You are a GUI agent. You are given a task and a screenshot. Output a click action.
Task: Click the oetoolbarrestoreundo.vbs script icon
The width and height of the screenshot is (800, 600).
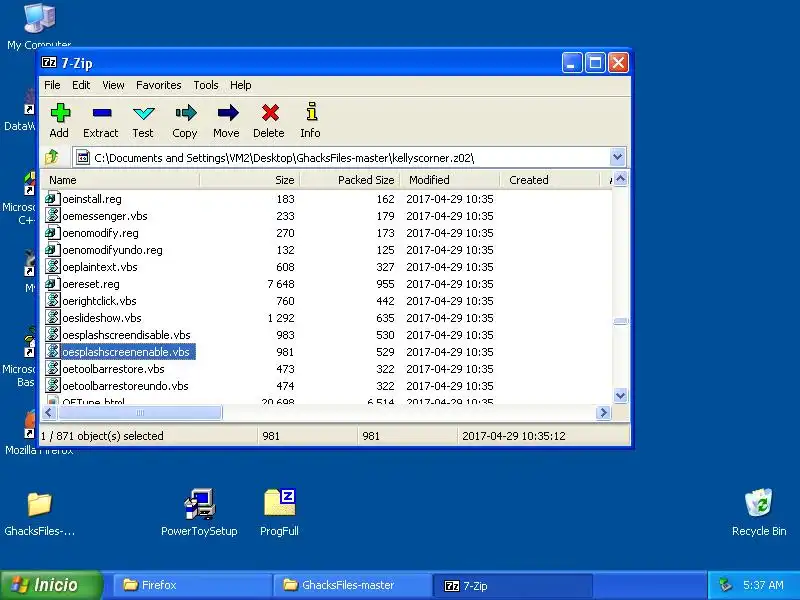(52, 386)
